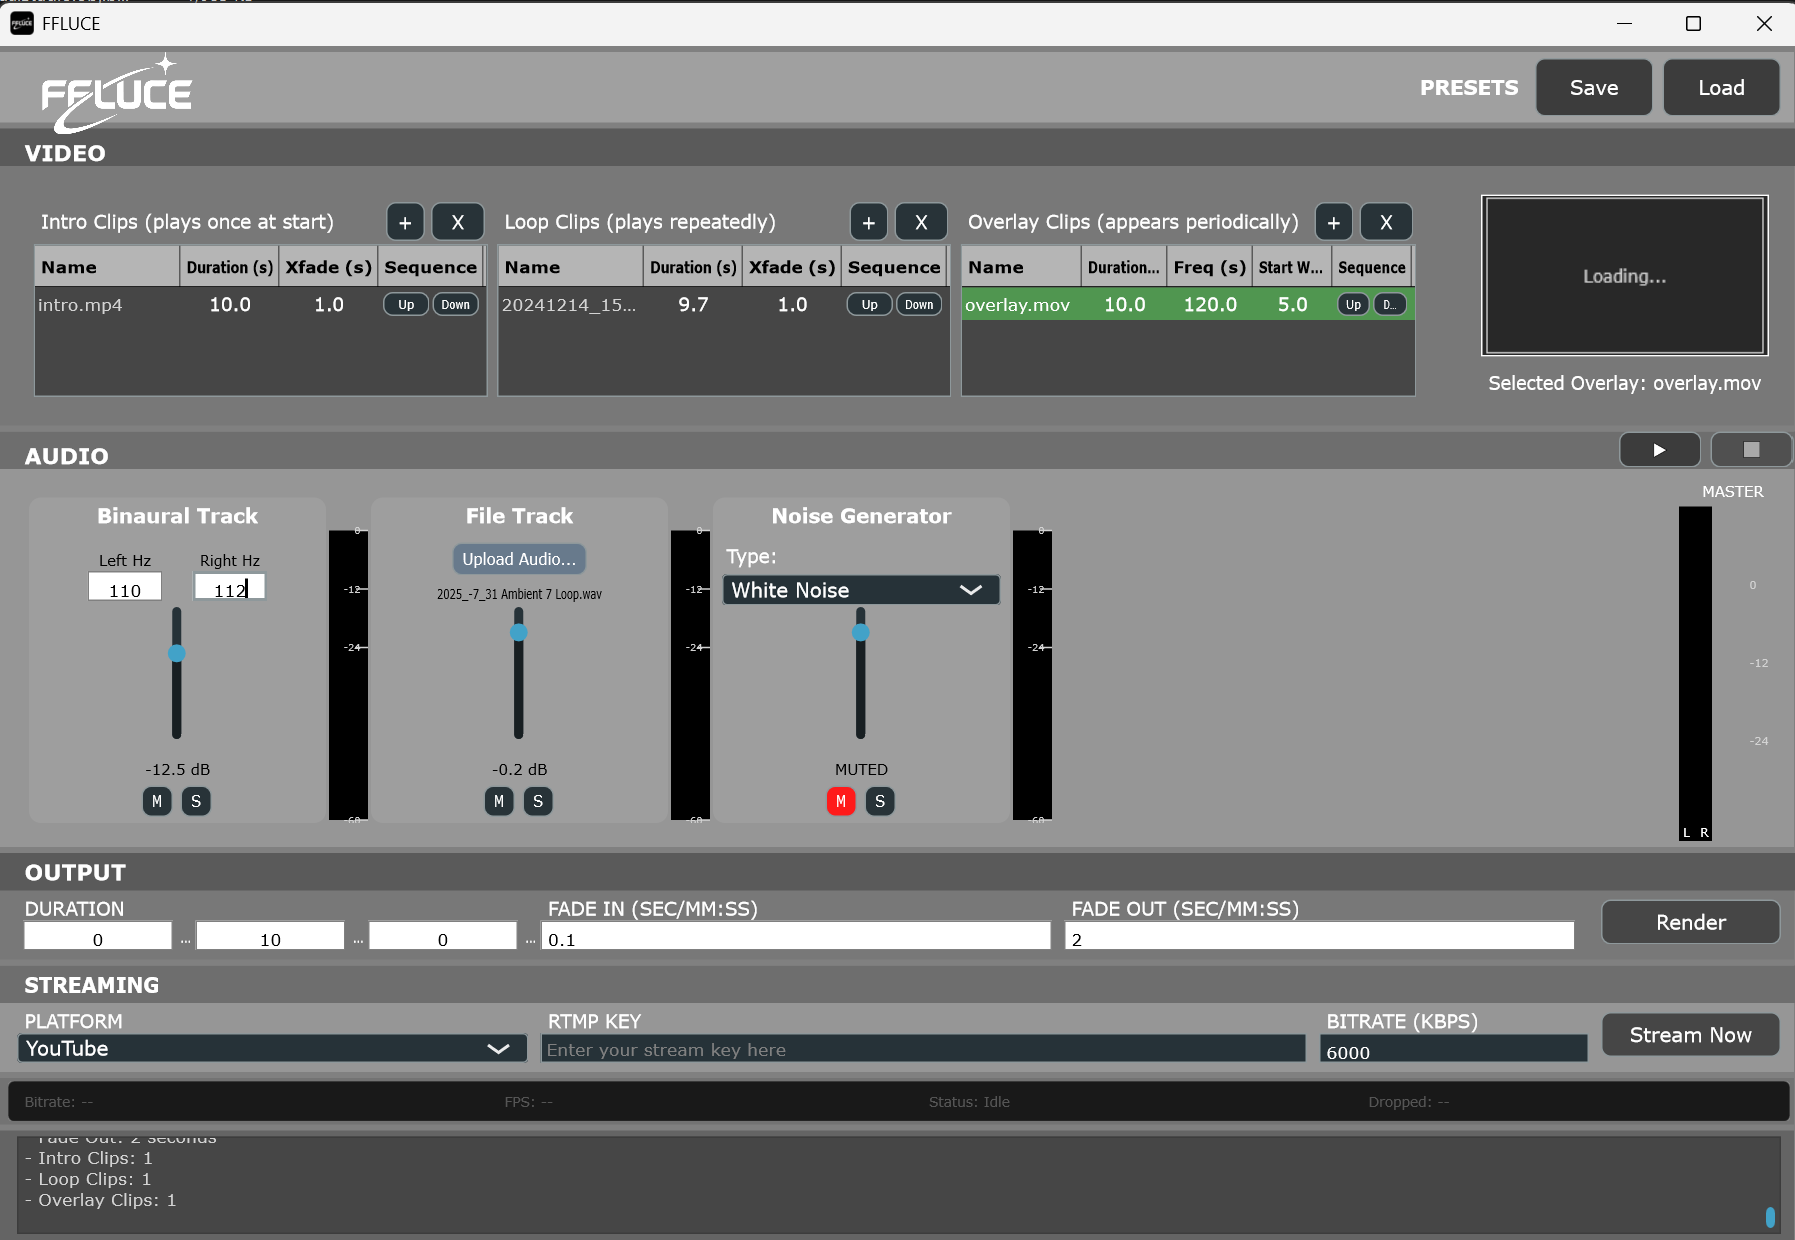Move intro.mp4 down in sequence
This screenshot has height=1240, width=1795.
pyautogui.click(x=455, y=305)
